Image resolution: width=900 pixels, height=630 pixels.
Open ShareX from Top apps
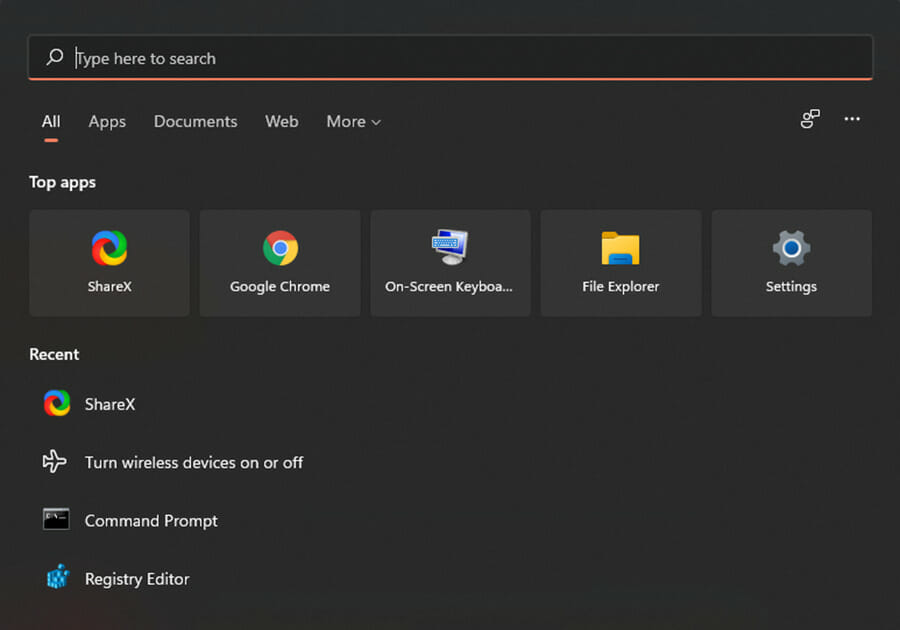tap(109, 263)
